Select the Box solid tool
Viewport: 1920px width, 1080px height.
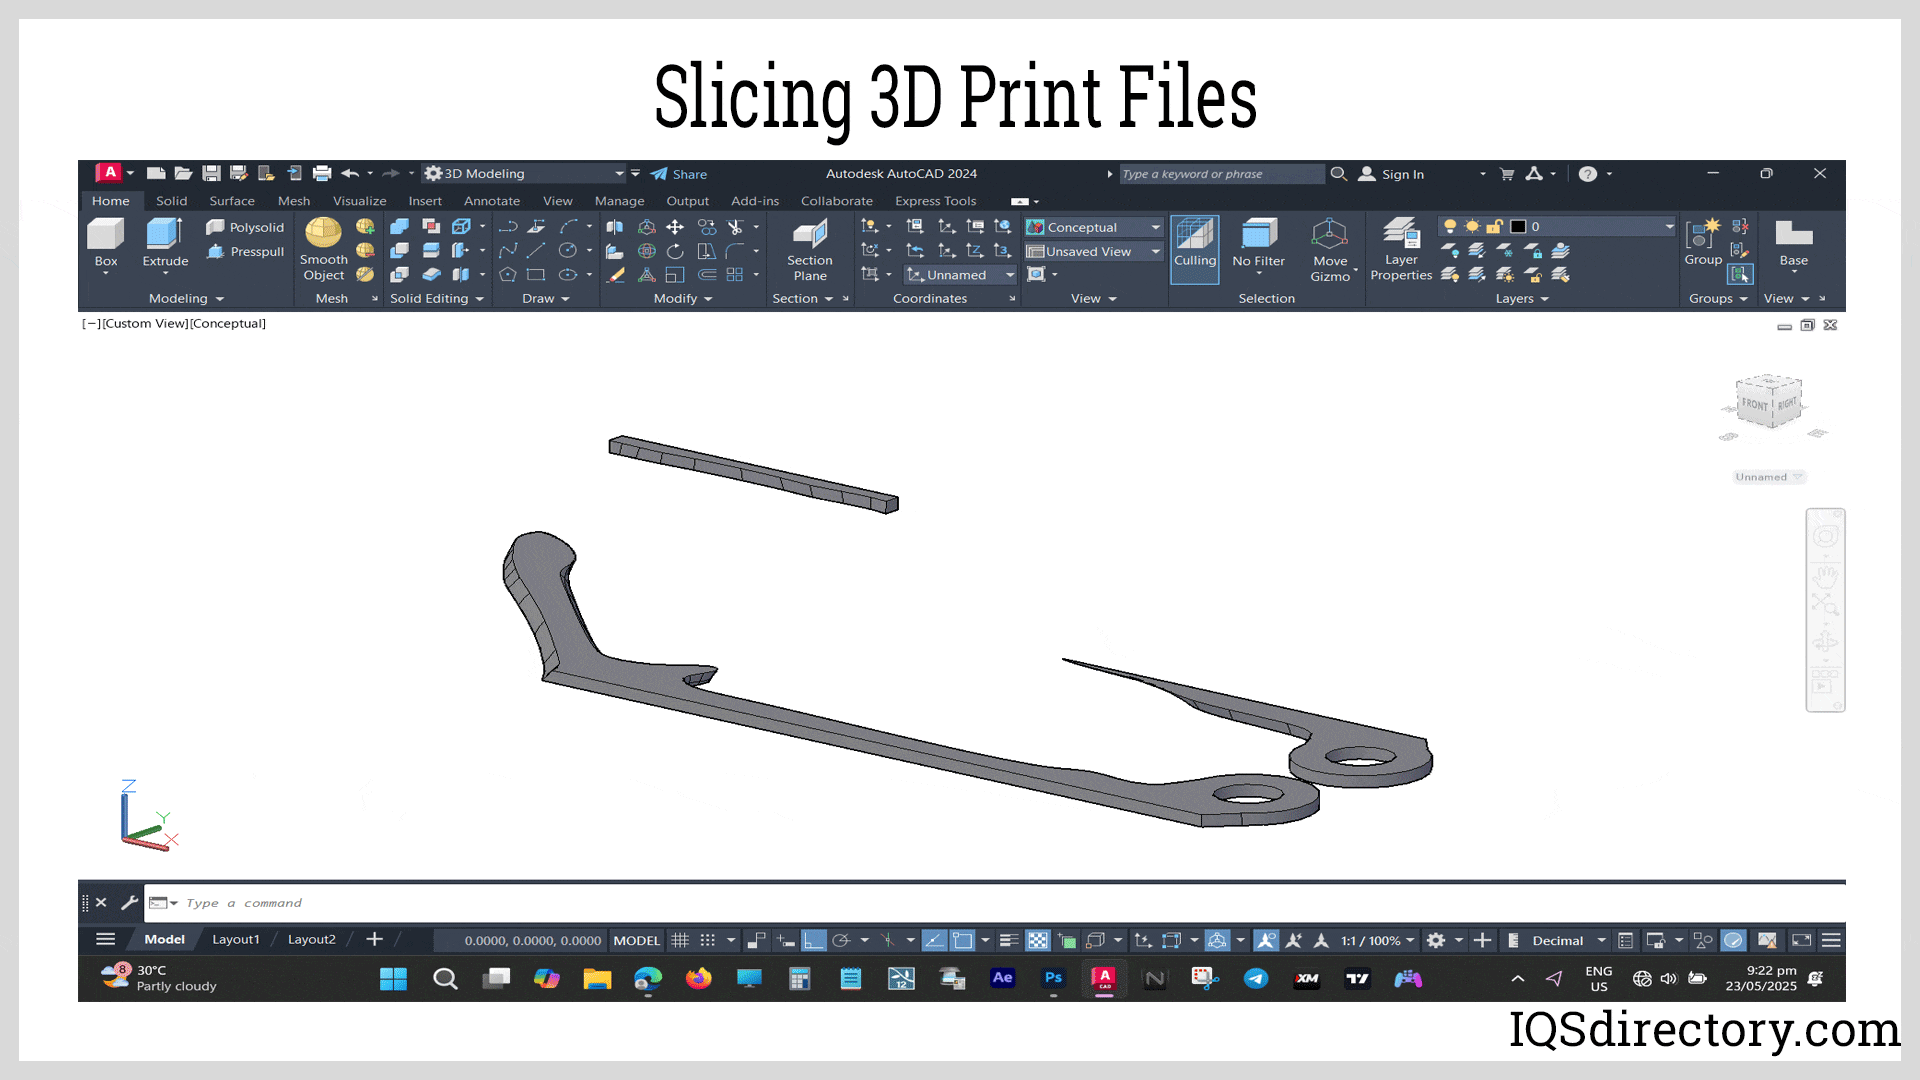pos(105,235)
